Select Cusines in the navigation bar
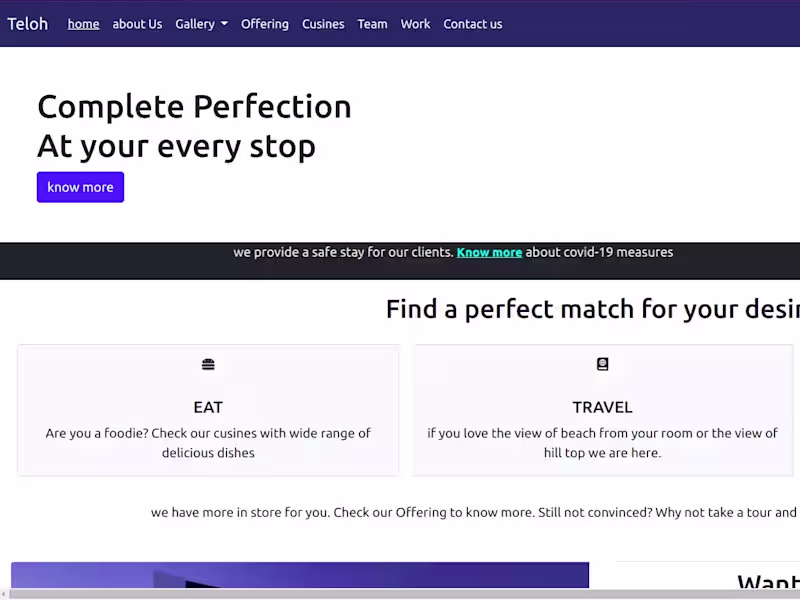 pyautogui.click(x=323, y=24)
